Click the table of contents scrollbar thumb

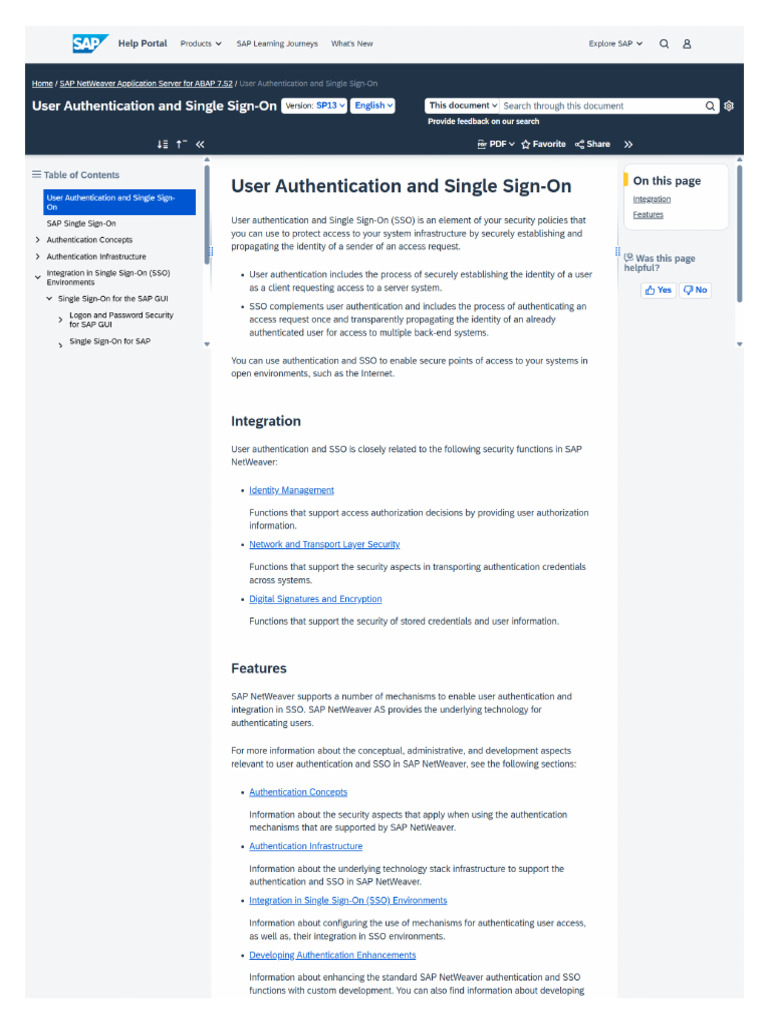207,214
